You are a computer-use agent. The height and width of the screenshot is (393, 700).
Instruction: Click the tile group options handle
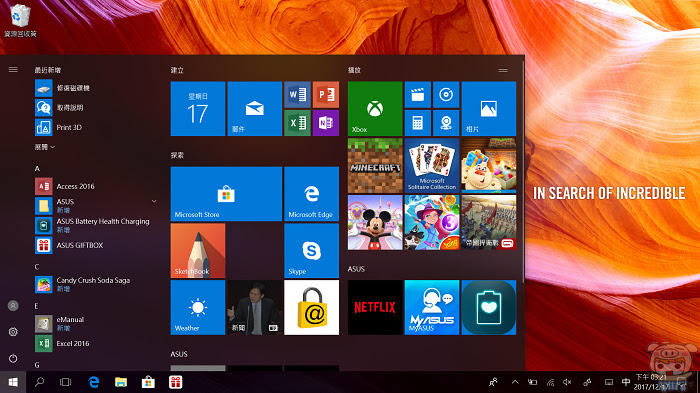coord(503,70)
